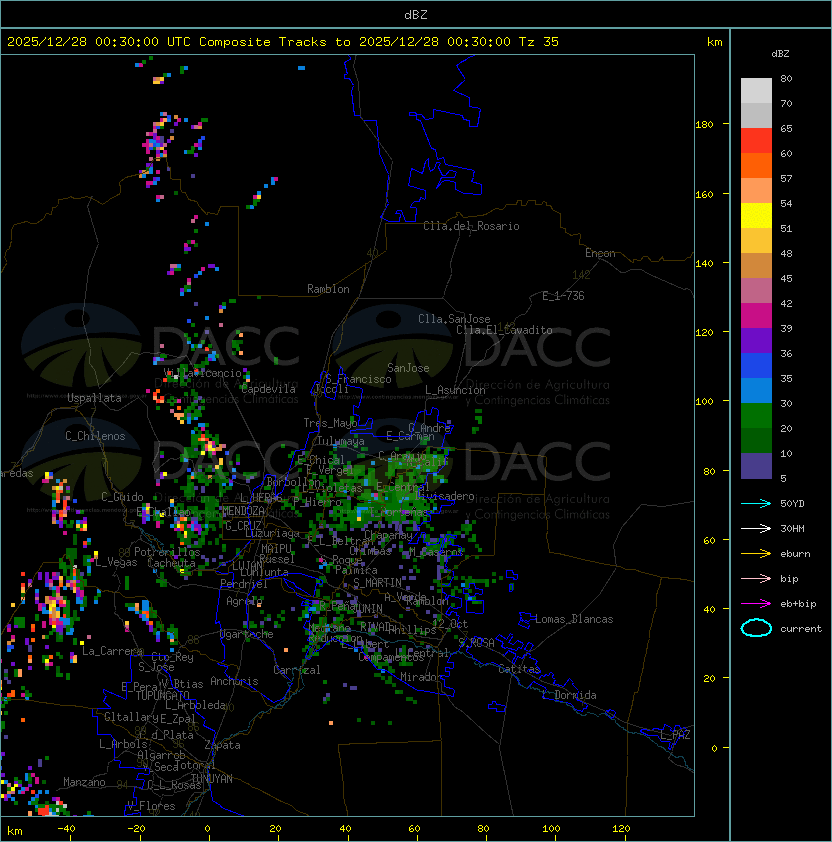Click the pink bip arrow icon
Screen dimensions: 832x842
click(756, 578)
